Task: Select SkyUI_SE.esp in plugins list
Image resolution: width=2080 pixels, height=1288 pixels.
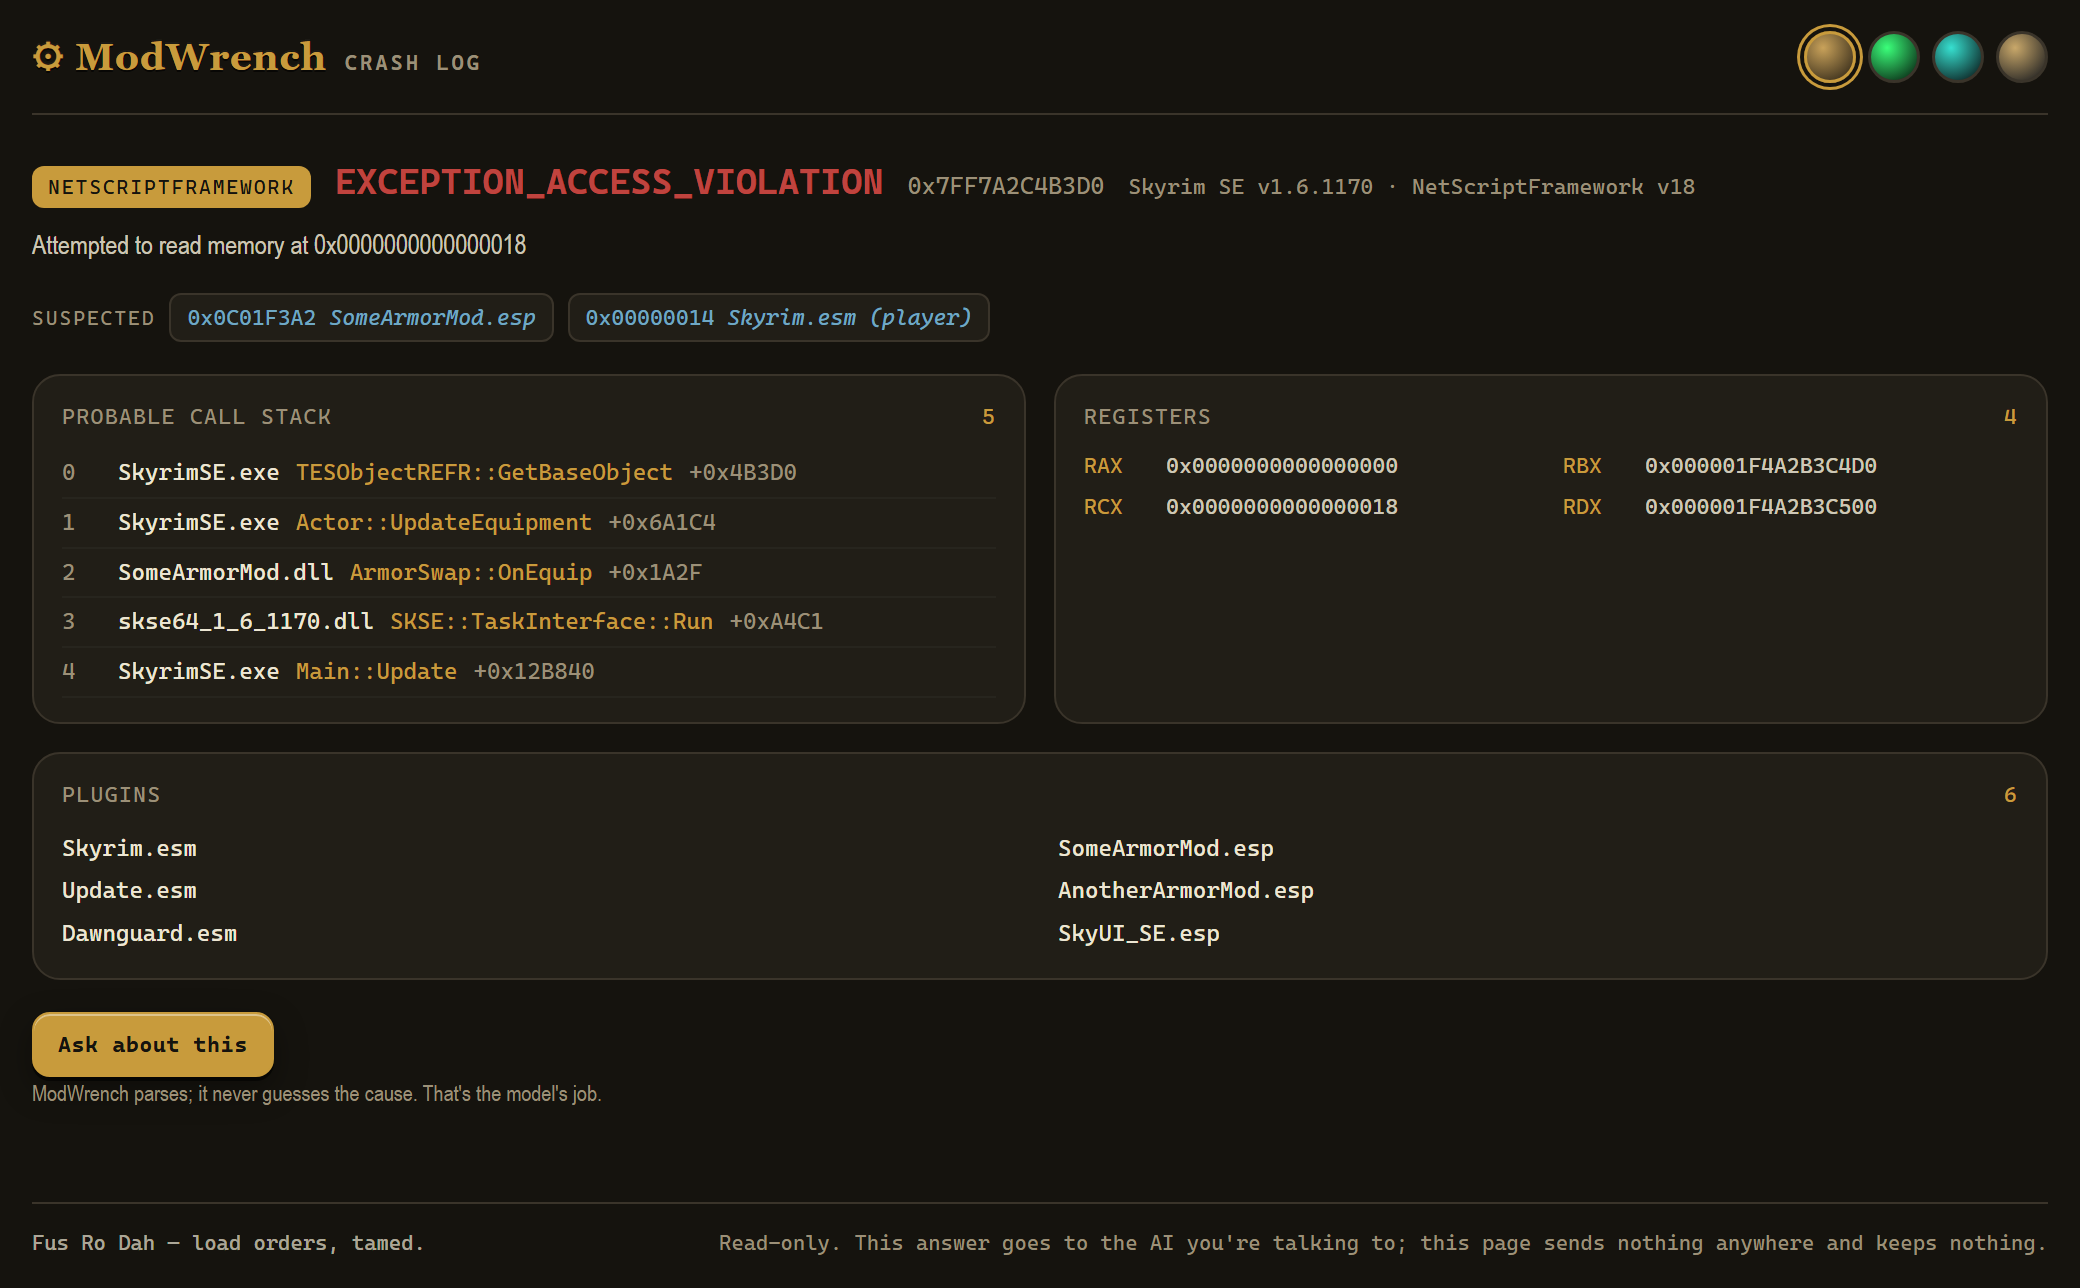Action: click(x=1139, y=933)
